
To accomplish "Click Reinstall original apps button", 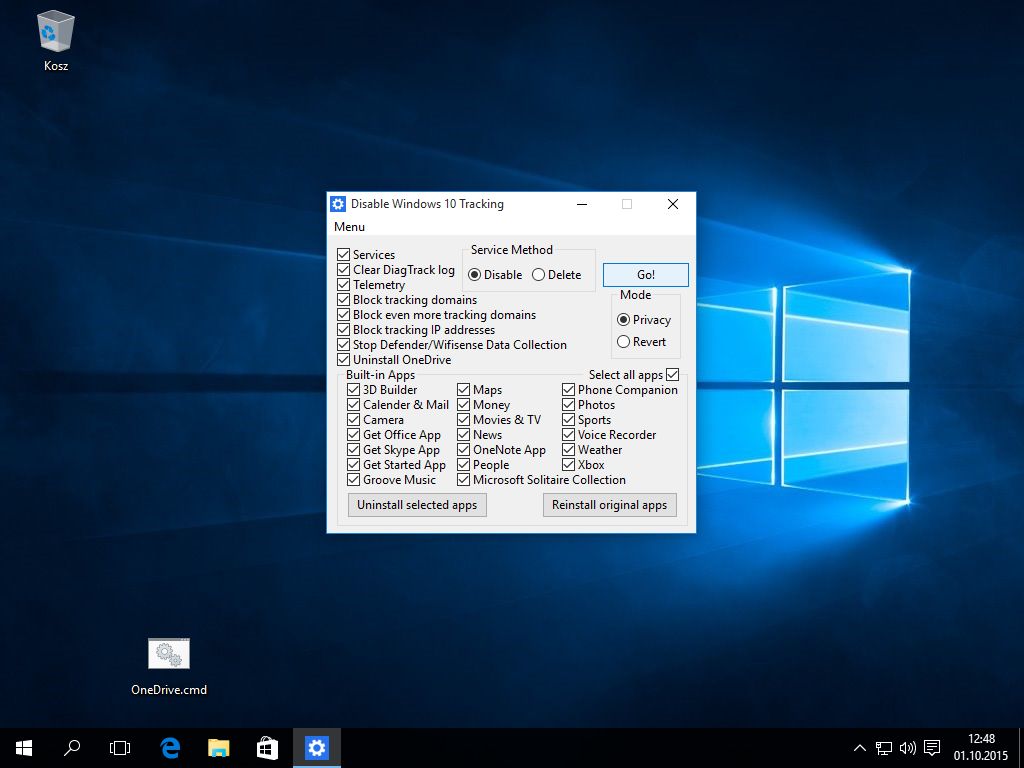I will click(x=609, y=505).
